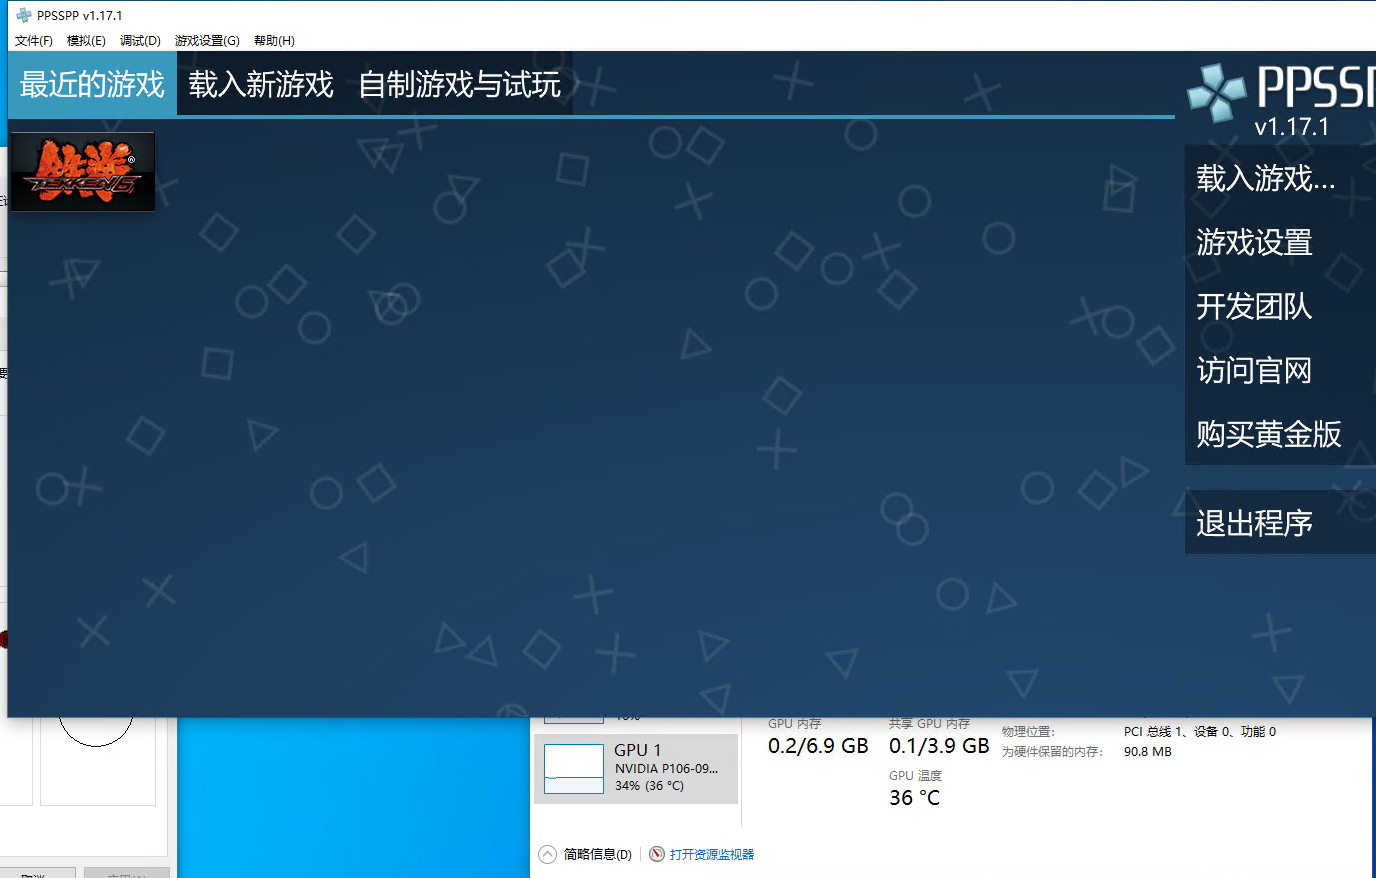
Task: Select GPU 1 in Task Manager list
Action: 636,769
